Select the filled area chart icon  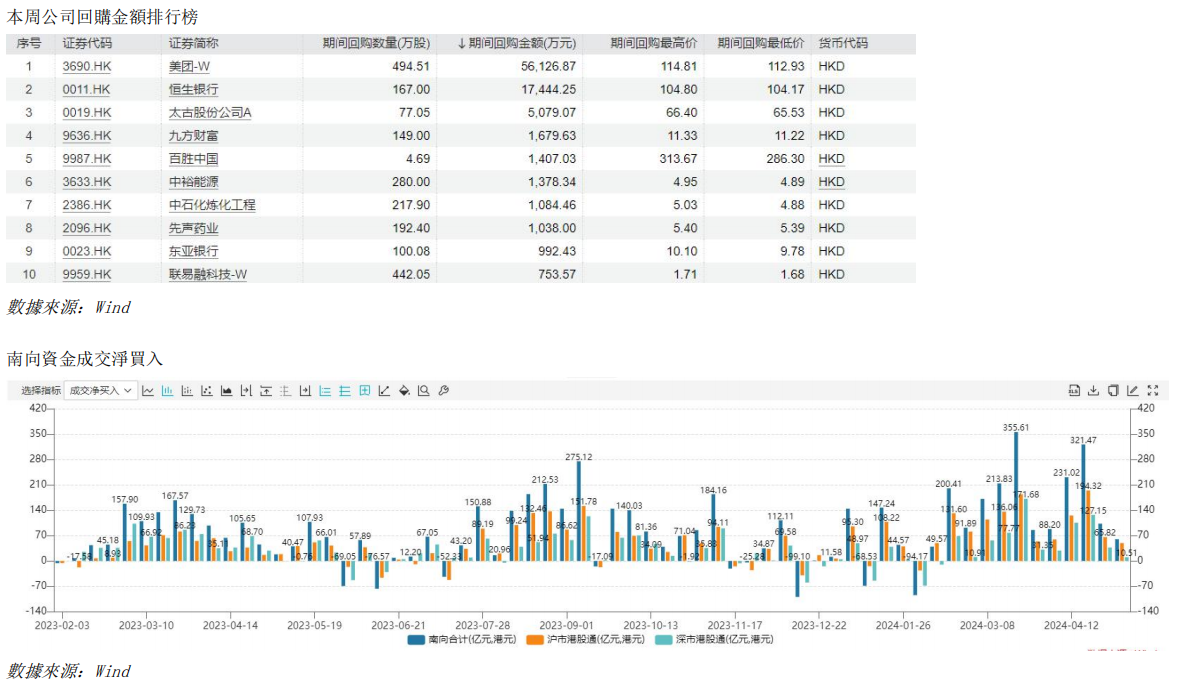coord(226,391)
